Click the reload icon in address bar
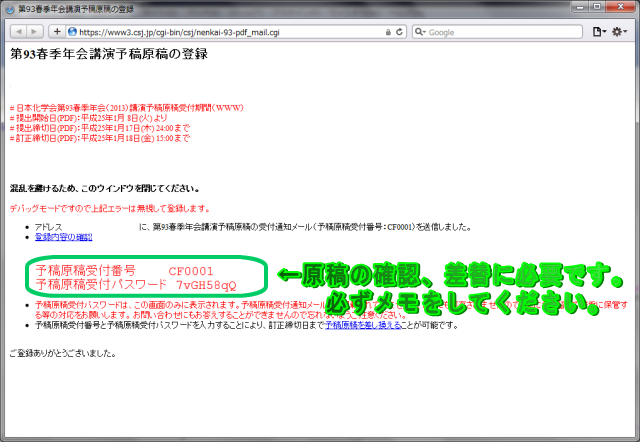 click(401, 32)
